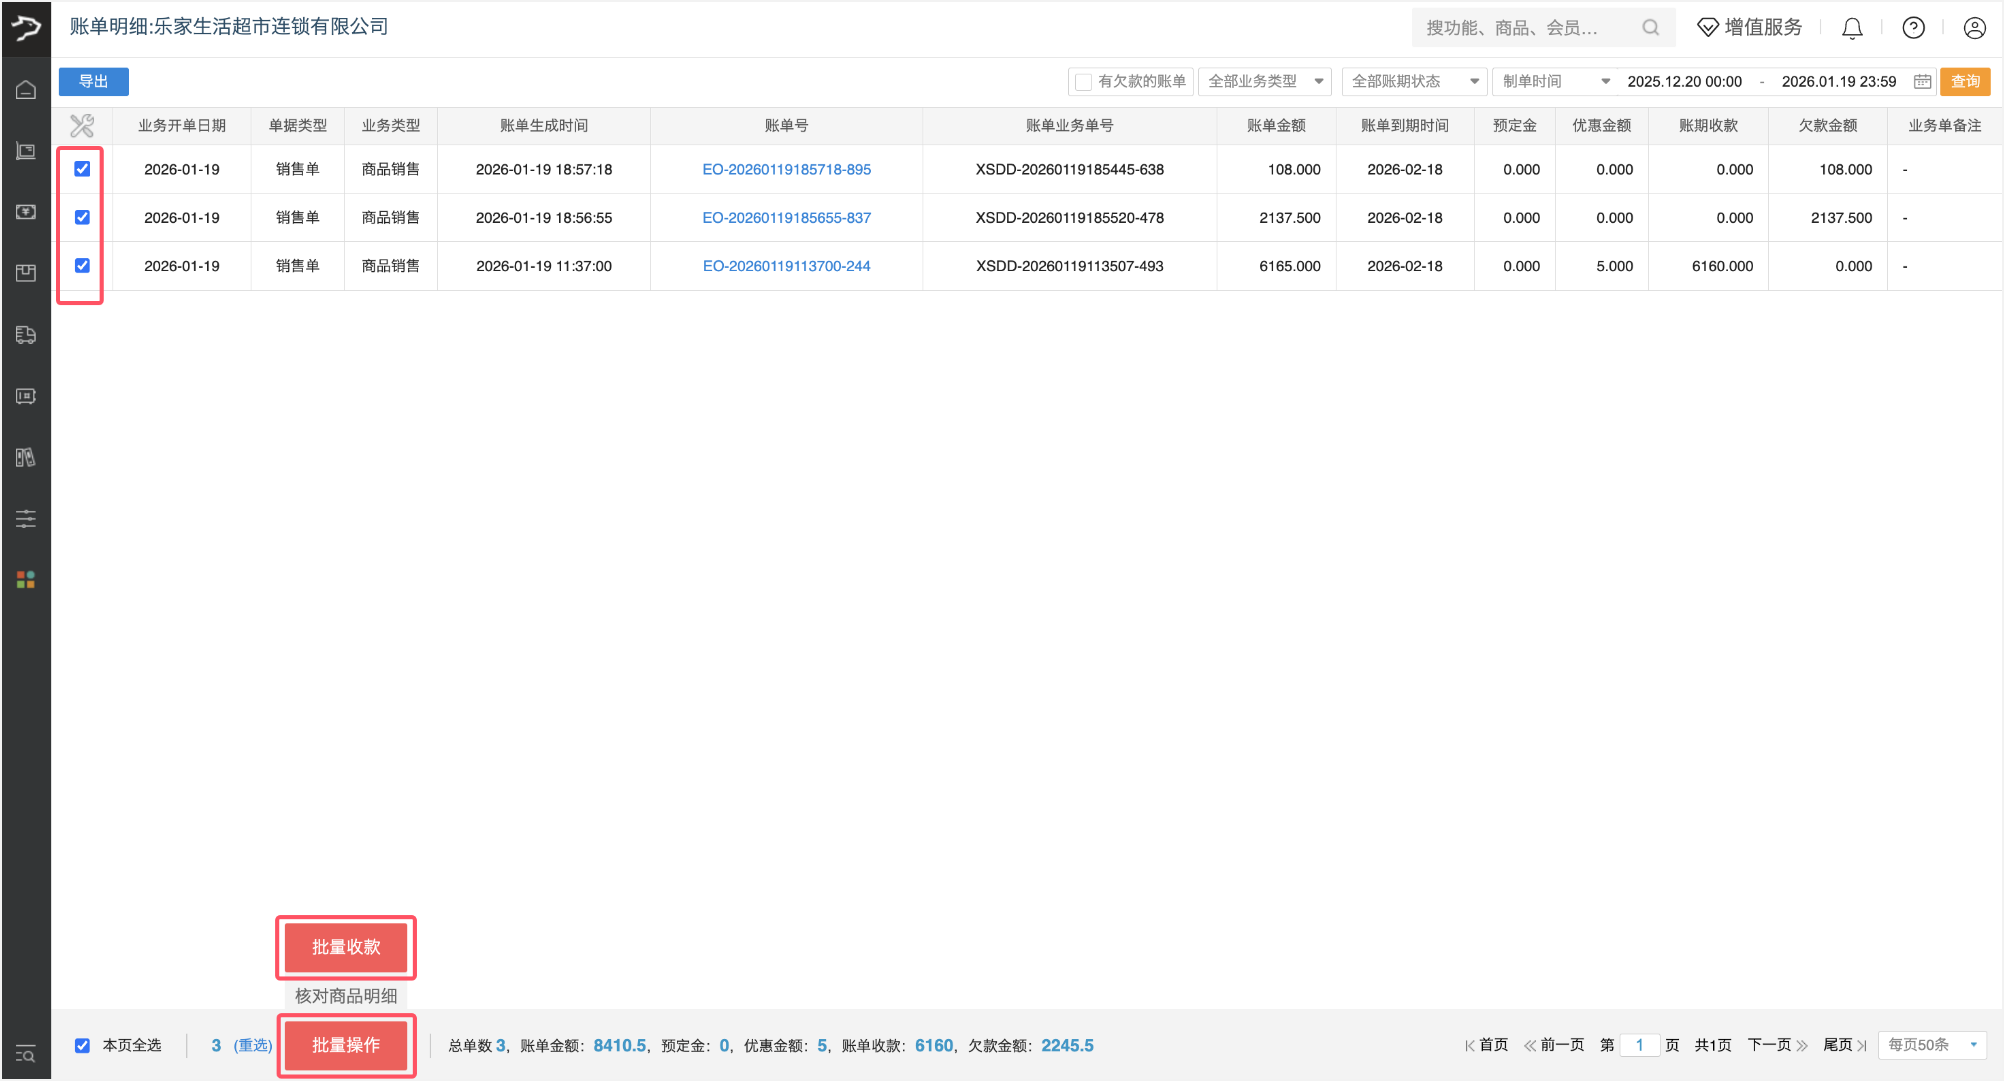Click the wrench column settings icon

(82, 126)
